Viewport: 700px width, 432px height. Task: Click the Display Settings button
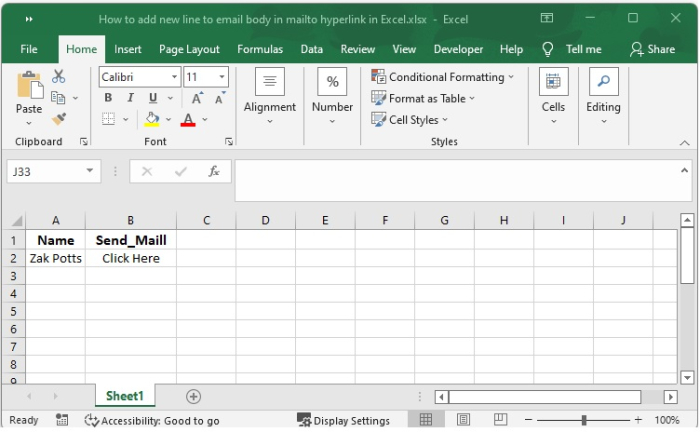[343, 421]
